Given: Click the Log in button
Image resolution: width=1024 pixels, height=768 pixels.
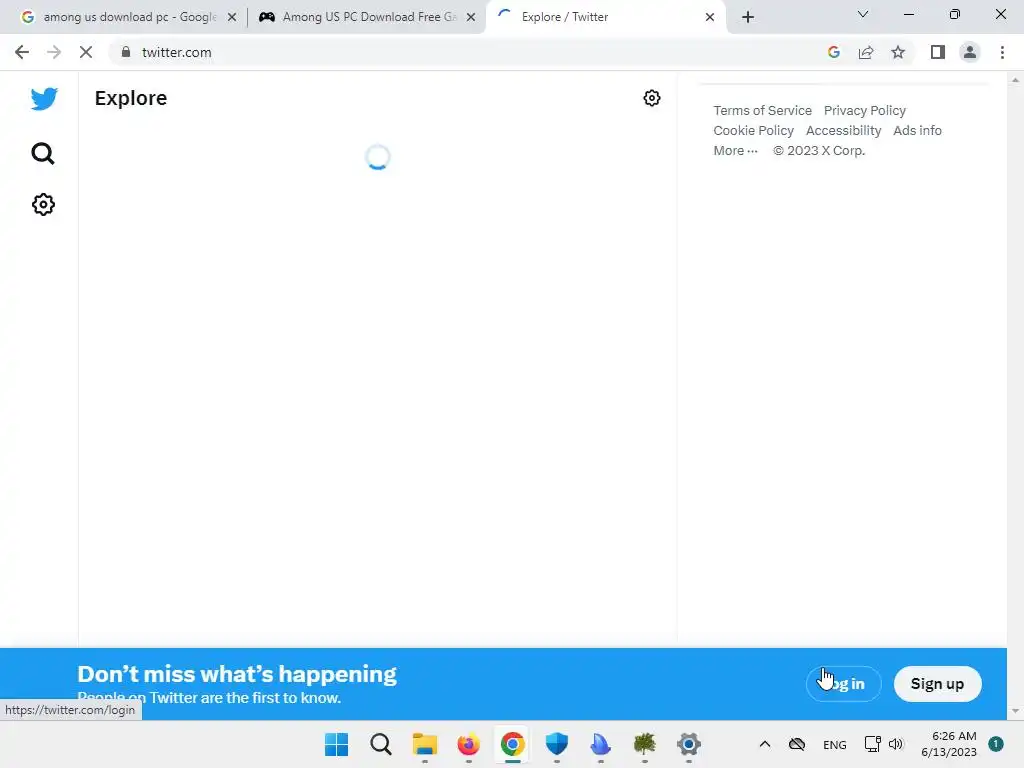Looking at the screenshot, I should (x=844, y=684).
